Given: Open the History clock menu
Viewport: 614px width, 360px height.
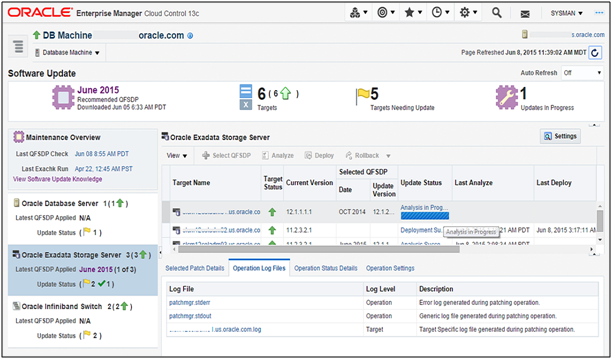Looking at the screenshot, I should point(440,13).
